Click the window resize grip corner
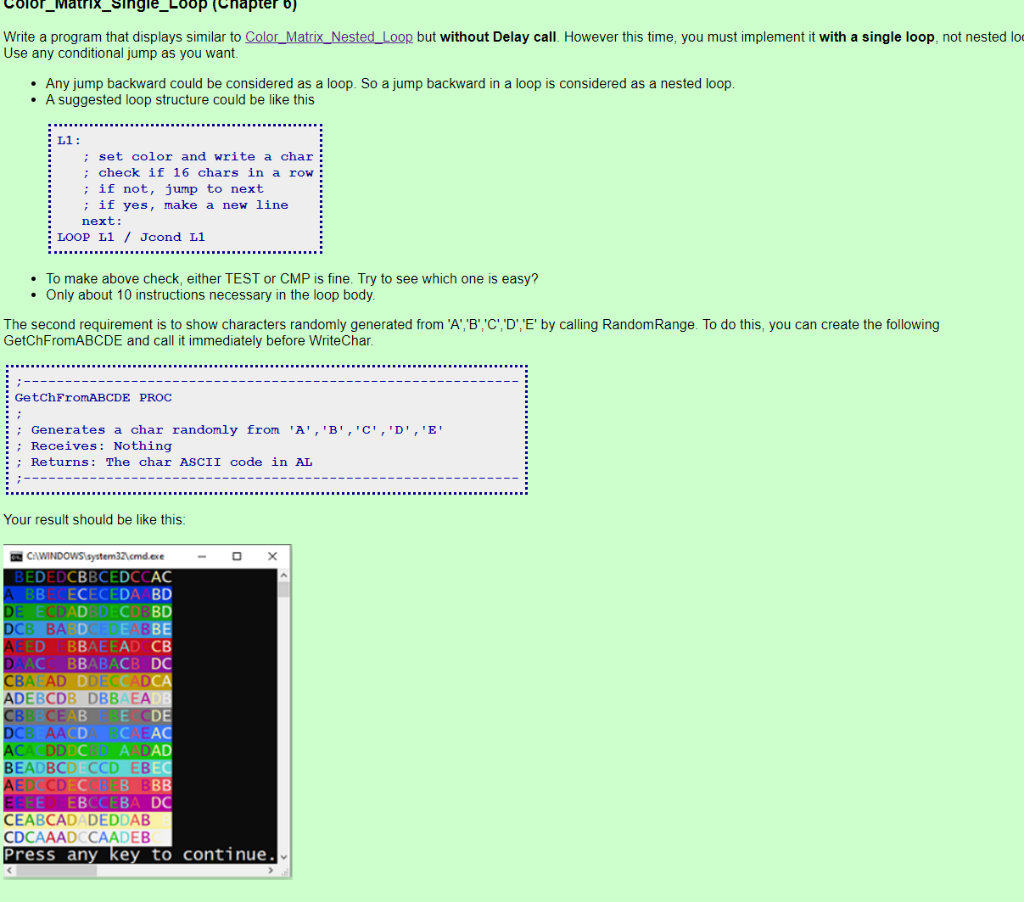 (x=284, y=871)
